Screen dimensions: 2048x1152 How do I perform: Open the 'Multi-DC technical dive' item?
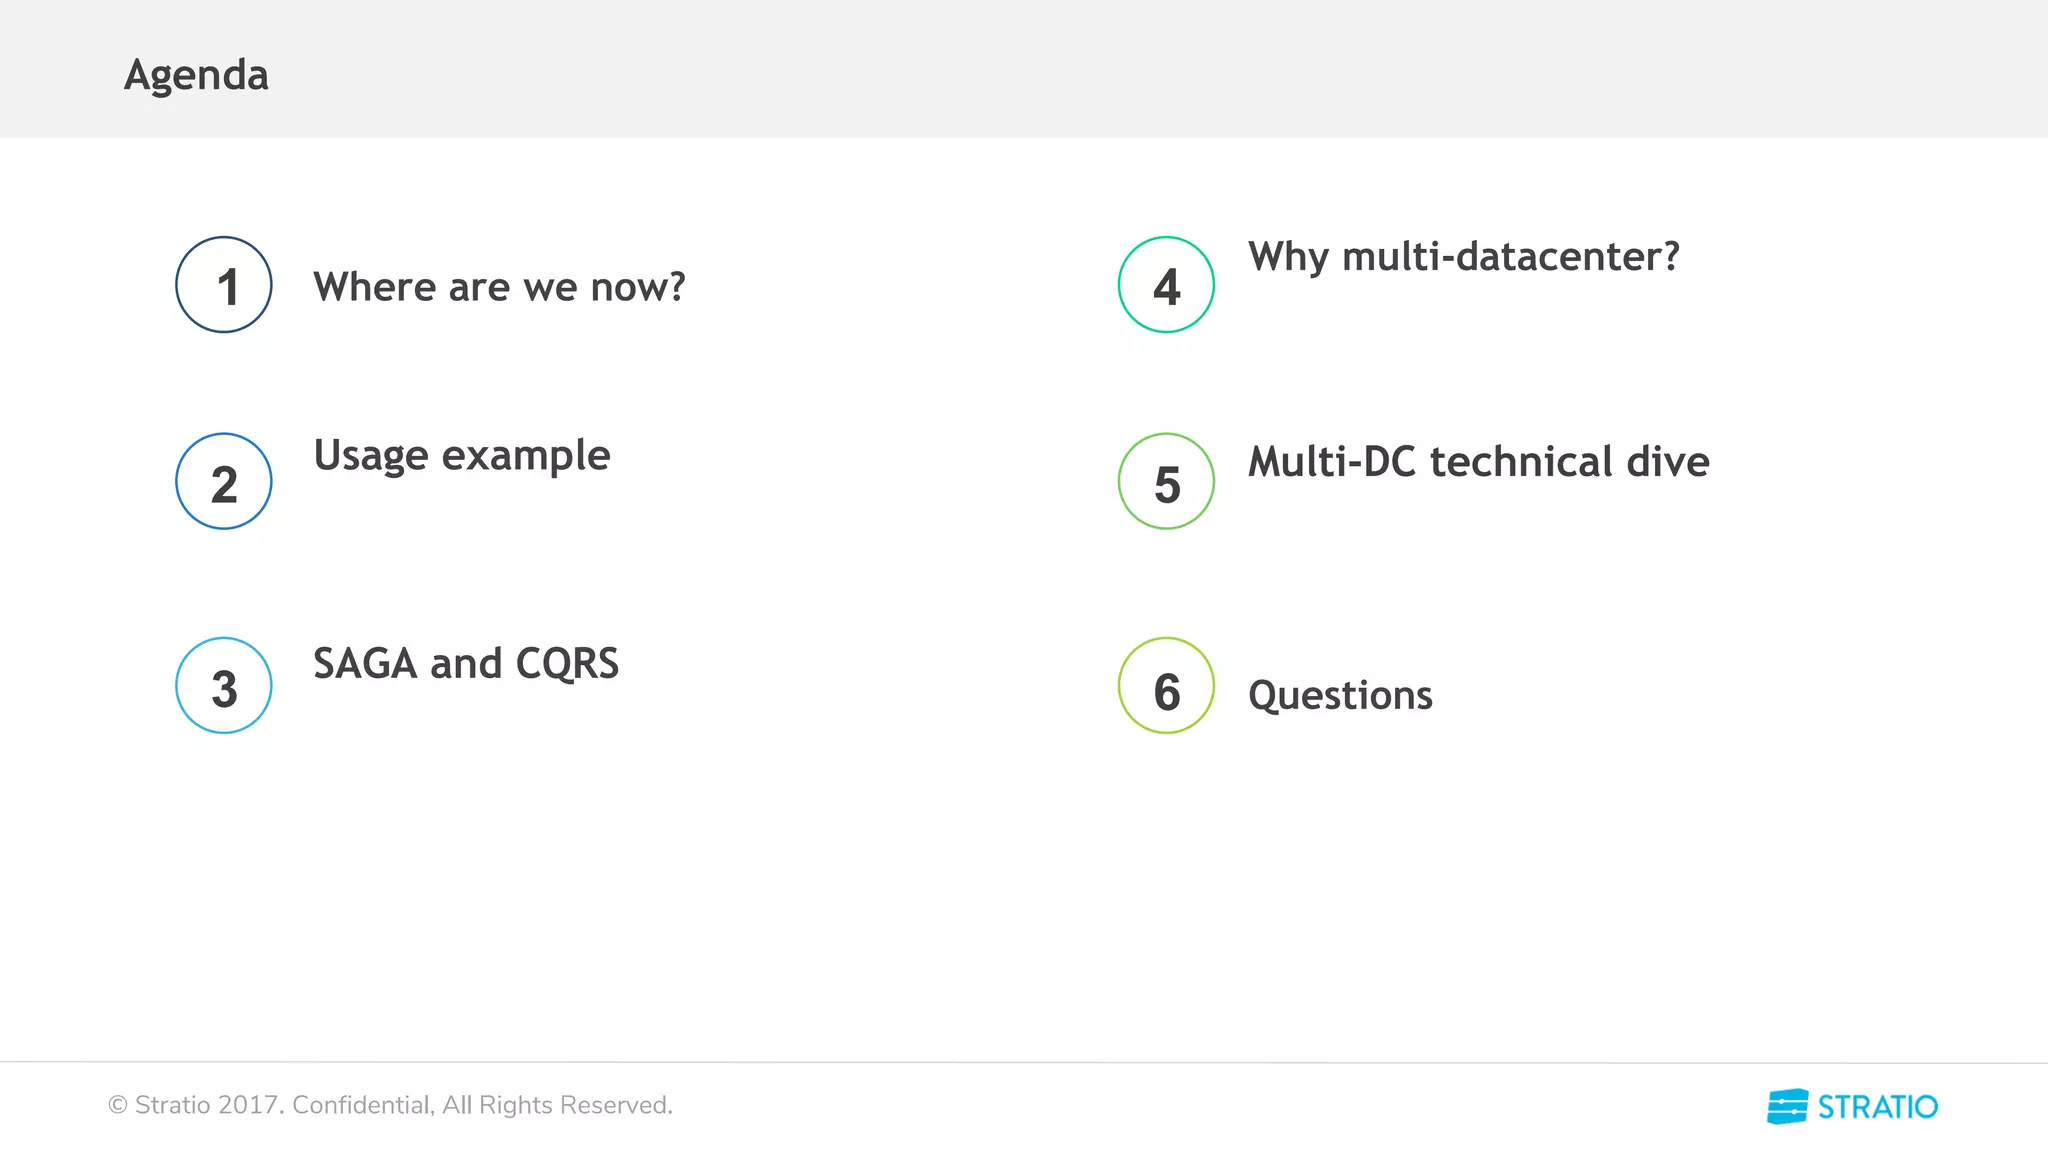coord(1478,462)
